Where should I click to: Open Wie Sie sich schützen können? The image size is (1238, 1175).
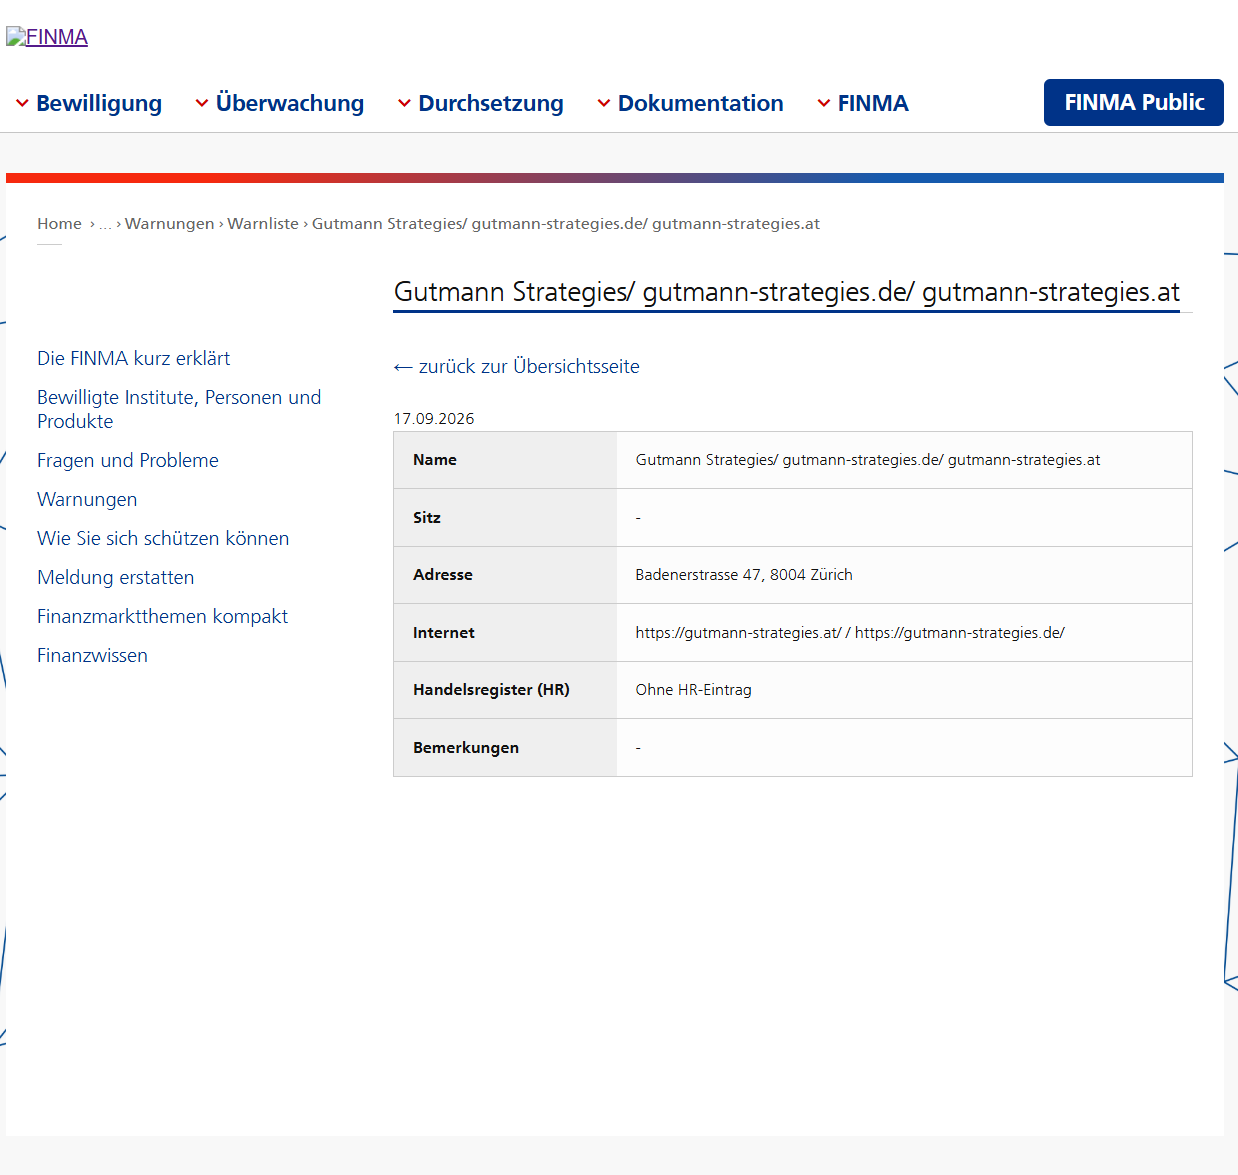(163, 538)
